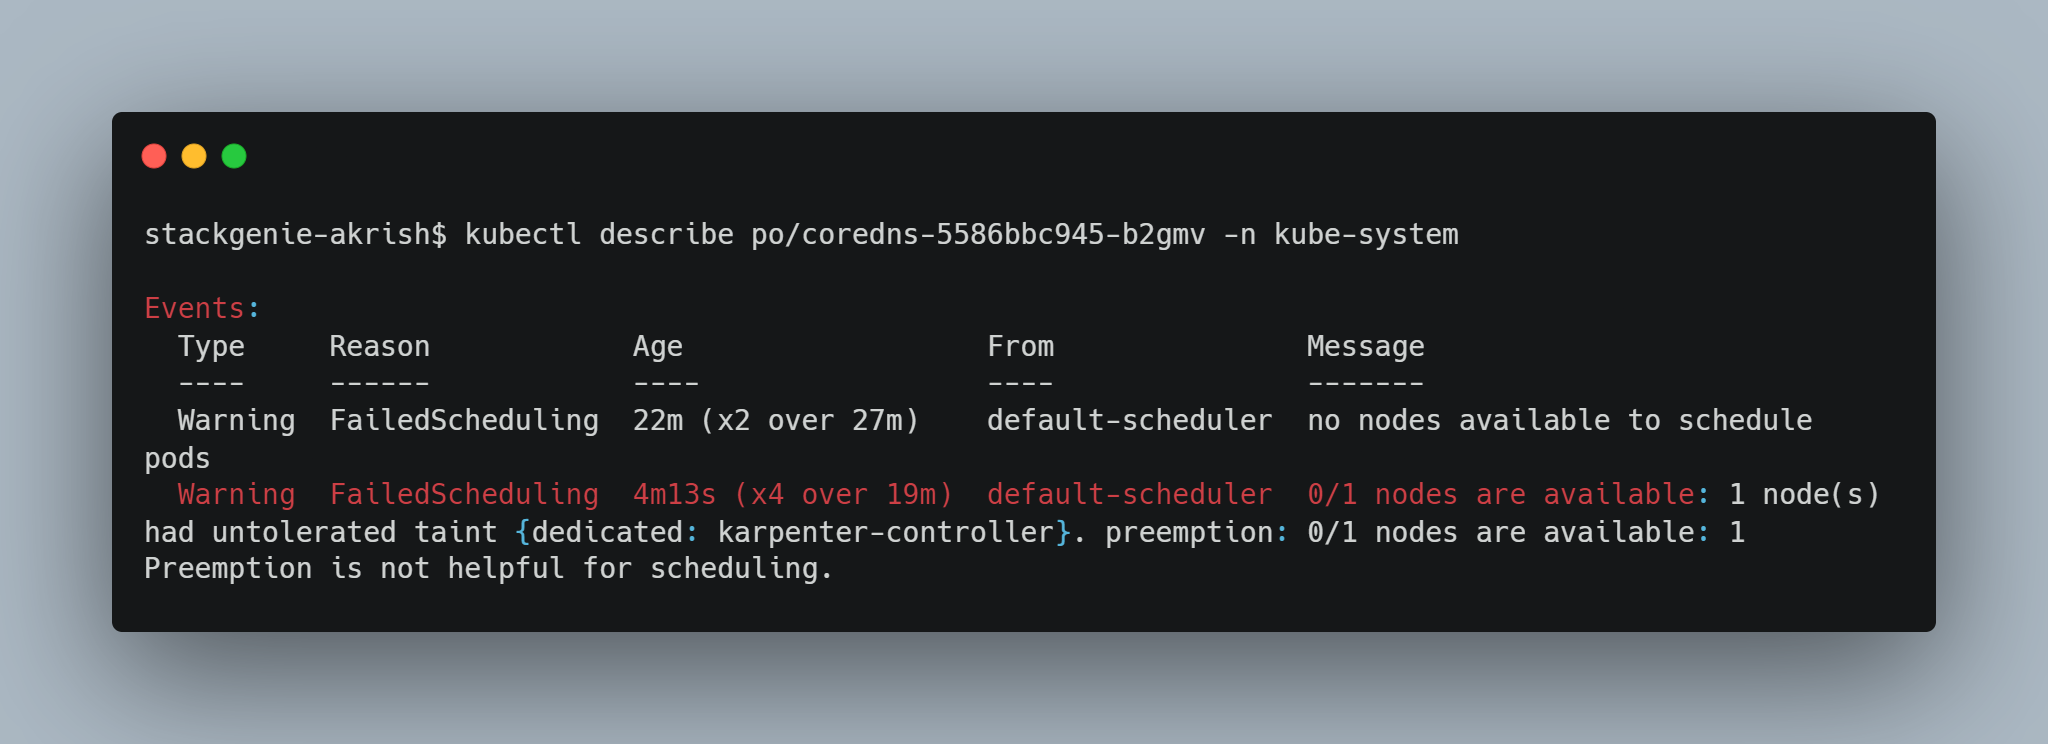
Task: Click the red Warning type in second event
Action: click(237, 495)
